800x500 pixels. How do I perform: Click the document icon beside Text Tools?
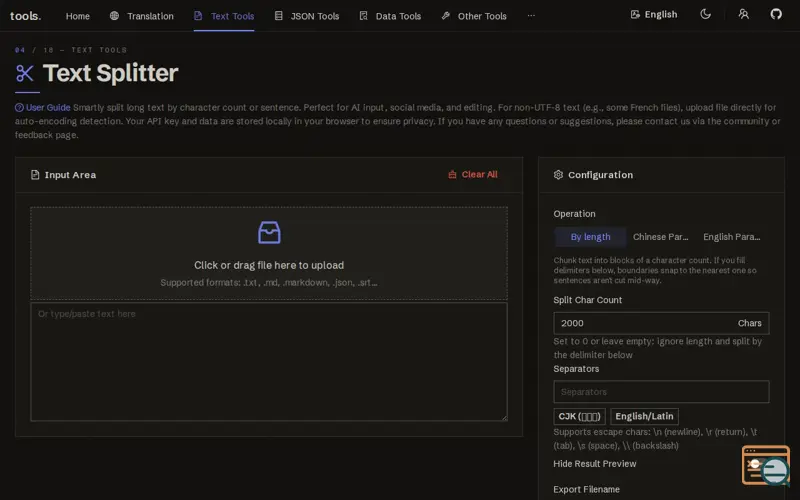pos(198,16)
